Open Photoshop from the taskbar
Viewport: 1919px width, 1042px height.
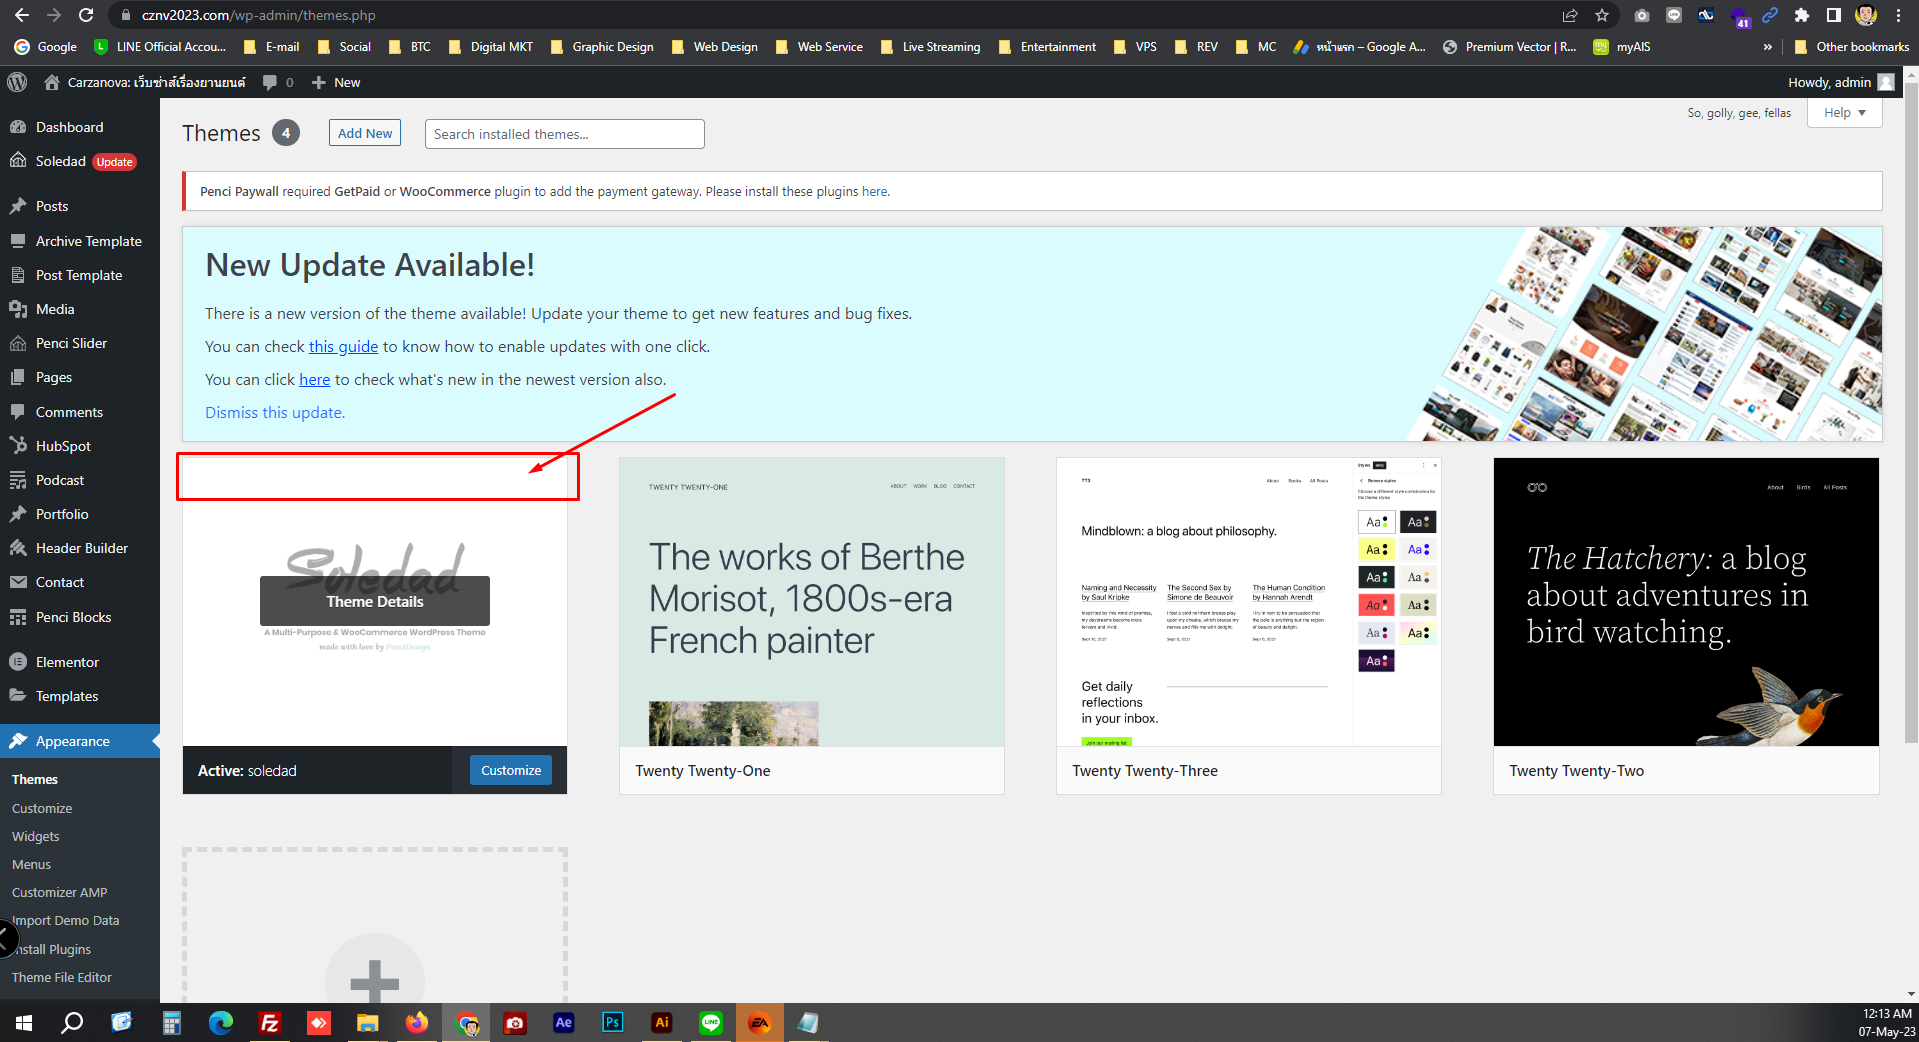point(613,1022)
